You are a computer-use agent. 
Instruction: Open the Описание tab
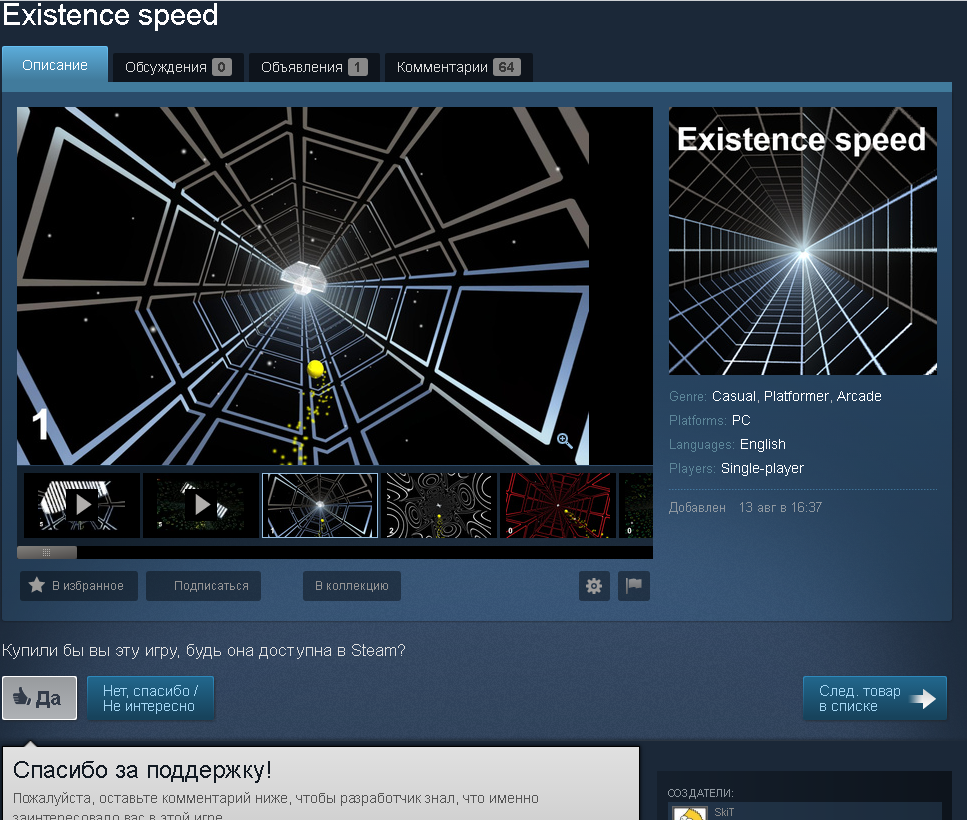[x=55, y=65]
